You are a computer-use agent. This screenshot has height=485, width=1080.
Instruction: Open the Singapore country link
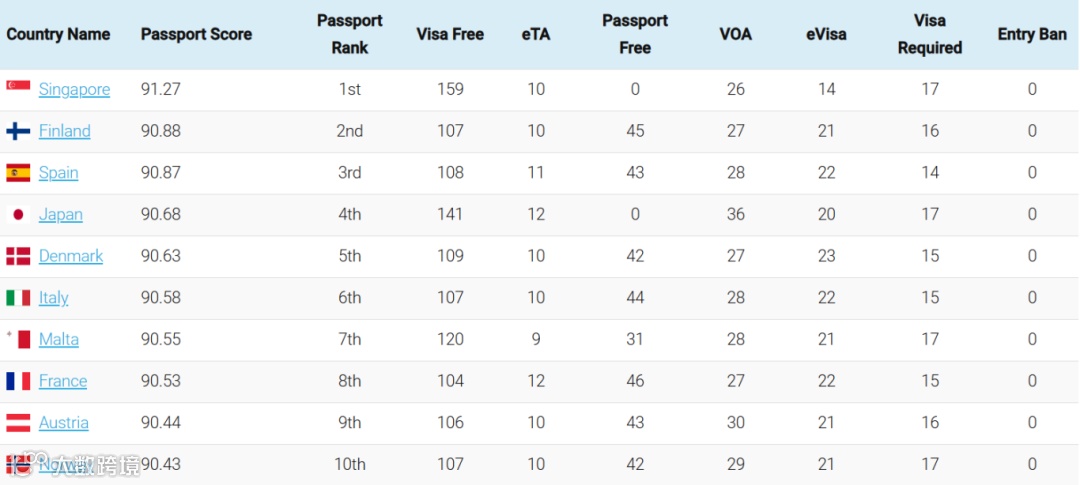74,90
